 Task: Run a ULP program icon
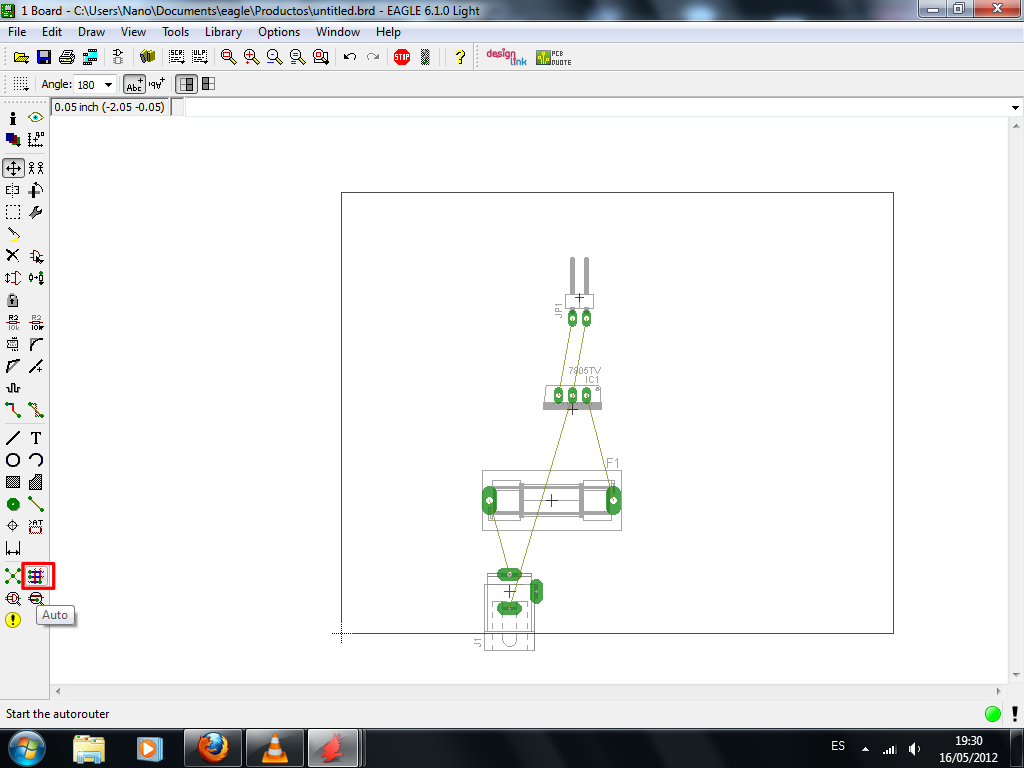[x=199, y=57]
